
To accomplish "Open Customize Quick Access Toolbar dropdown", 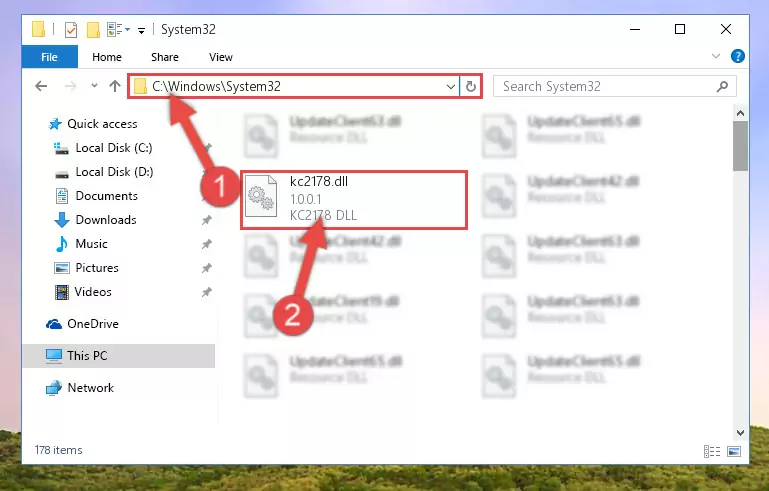I will (141, 30).
